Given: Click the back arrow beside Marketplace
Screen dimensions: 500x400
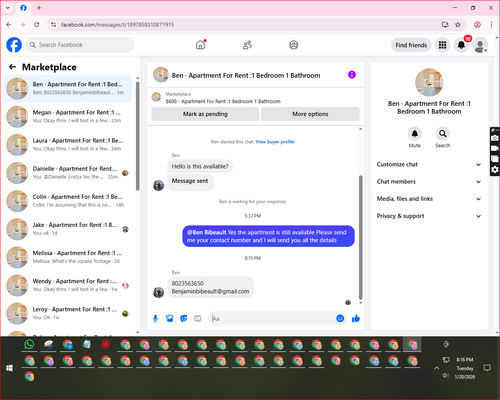Looking at the screenshot, I should tap(12, 67).
